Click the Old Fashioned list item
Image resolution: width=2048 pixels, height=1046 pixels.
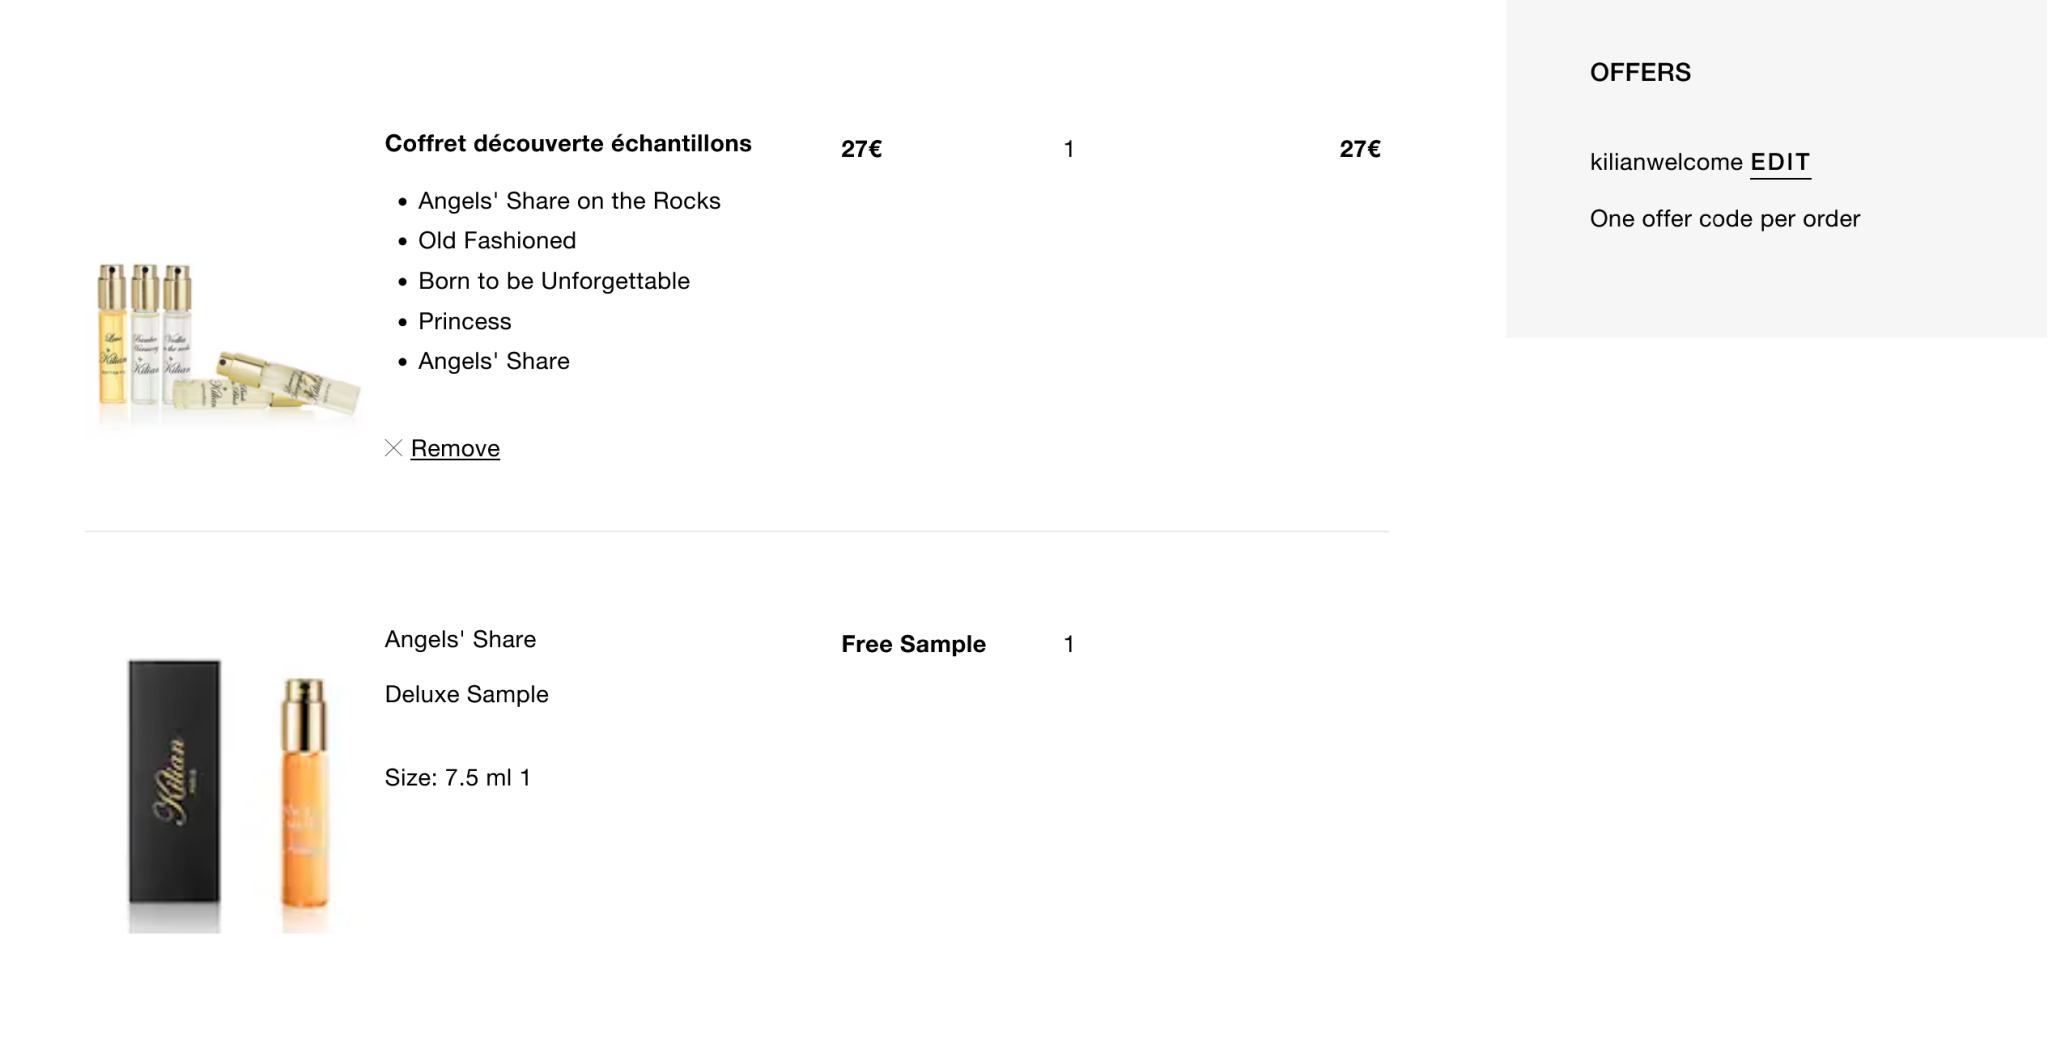coord(497,241)
